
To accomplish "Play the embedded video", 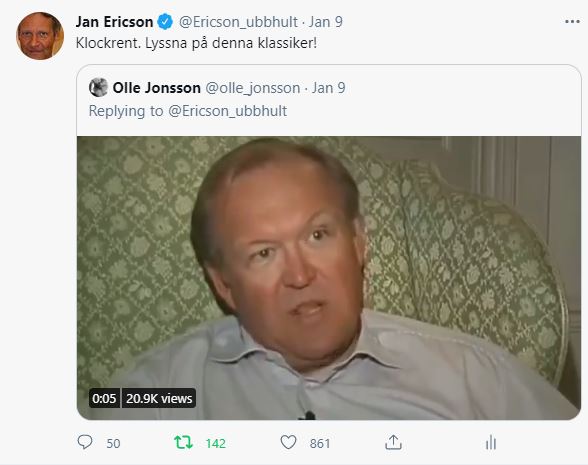I will 329,278.
